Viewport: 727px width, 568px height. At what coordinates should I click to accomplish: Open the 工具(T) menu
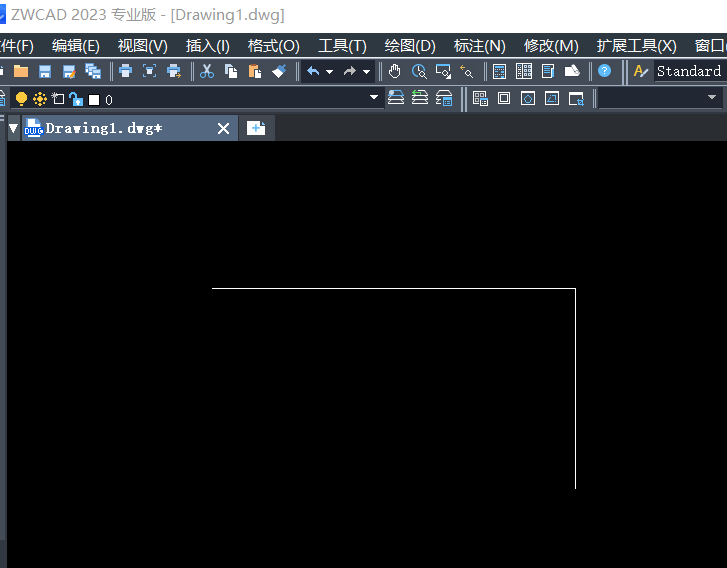click(342, 45)
